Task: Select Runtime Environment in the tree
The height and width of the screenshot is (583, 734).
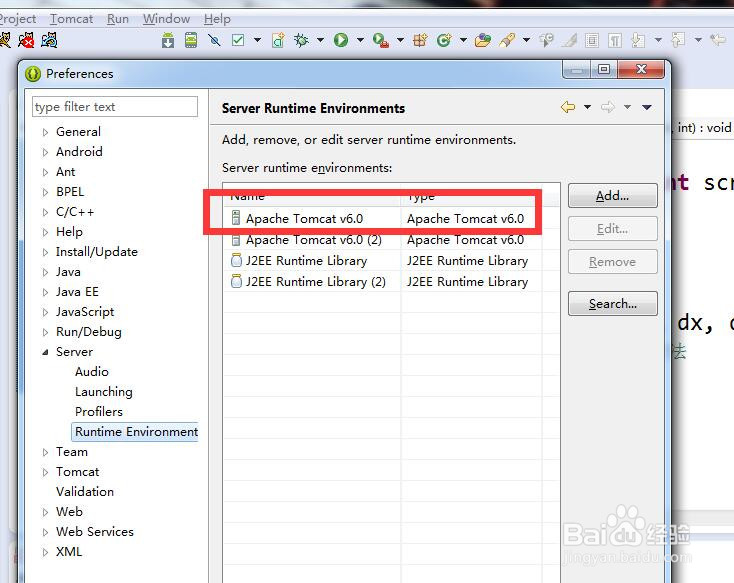Action: pyautogui.click(x=136, y=432)
